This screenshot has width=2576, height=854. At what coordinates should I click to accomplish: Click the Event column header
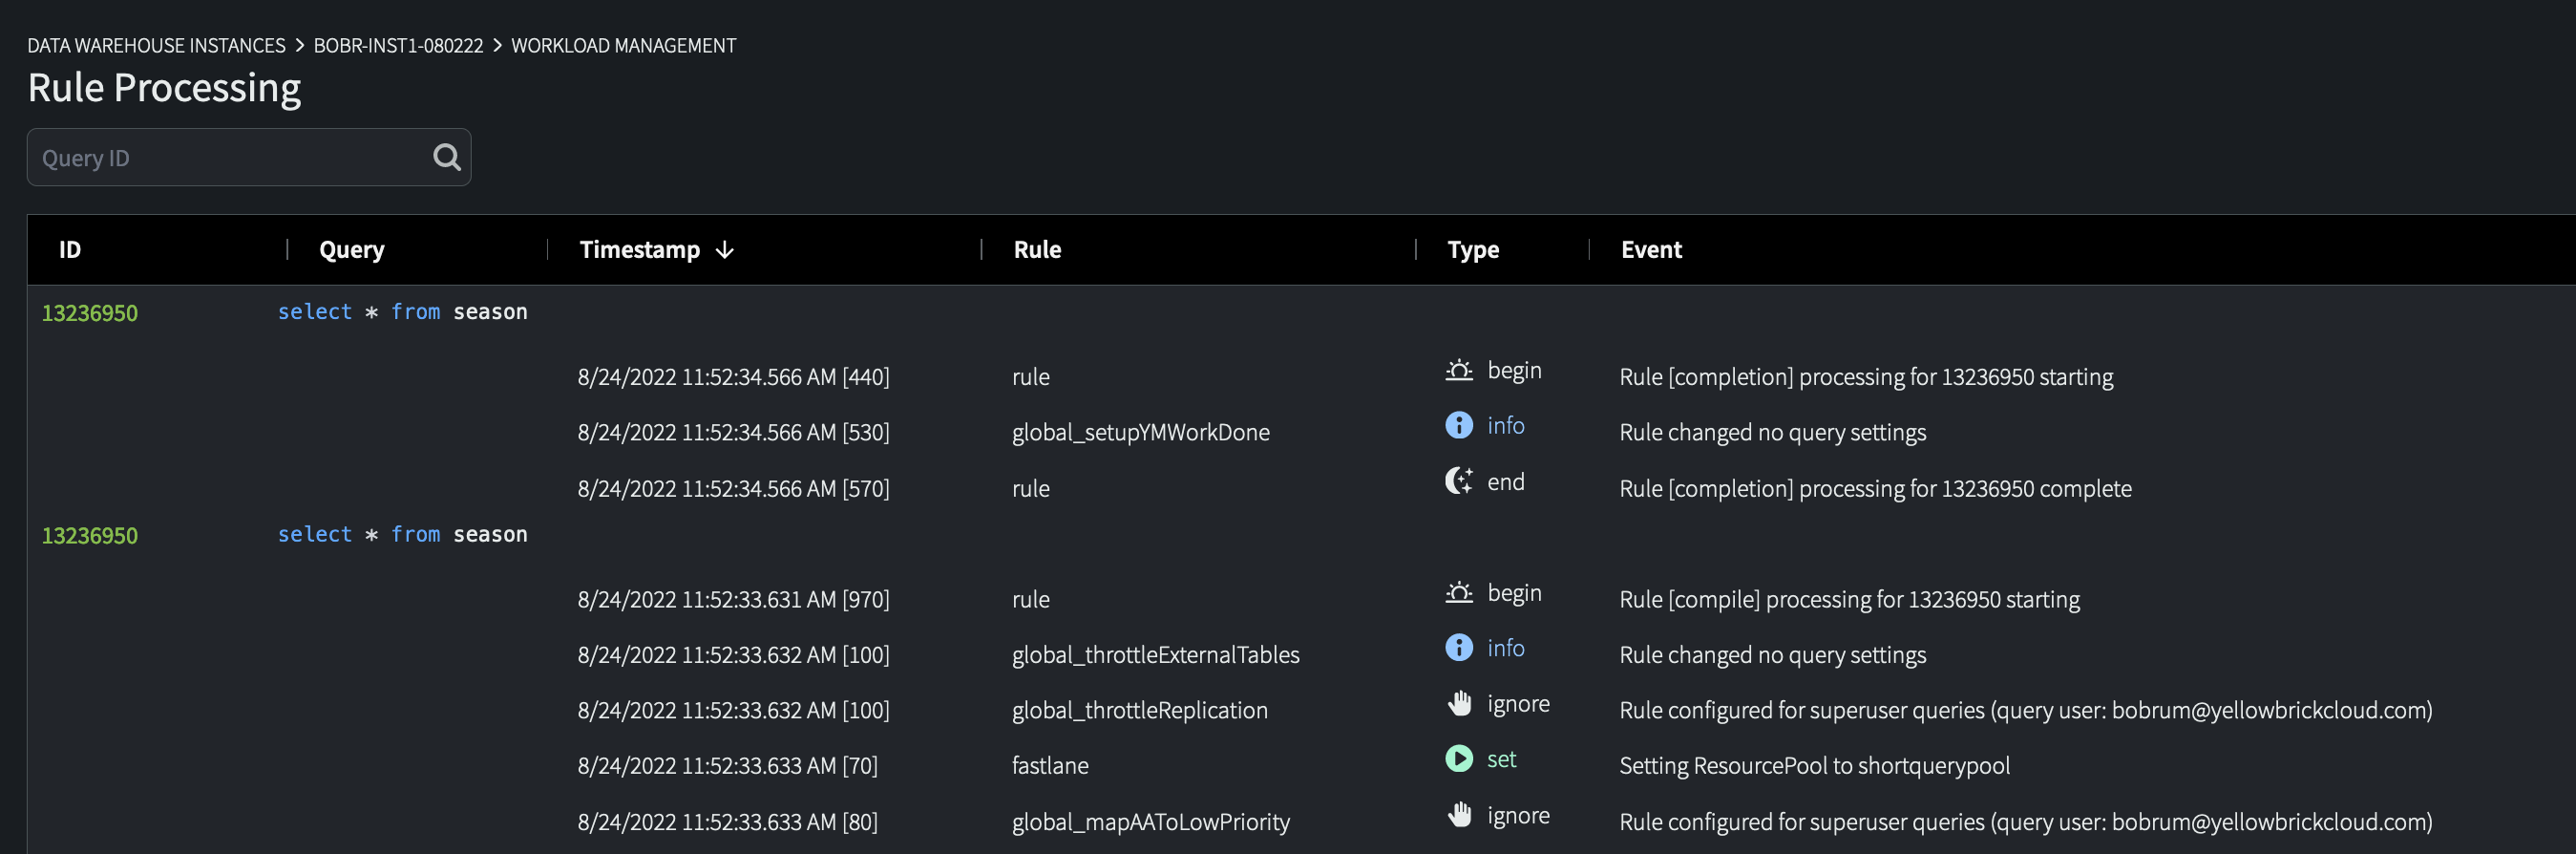tap(1651, 250)
